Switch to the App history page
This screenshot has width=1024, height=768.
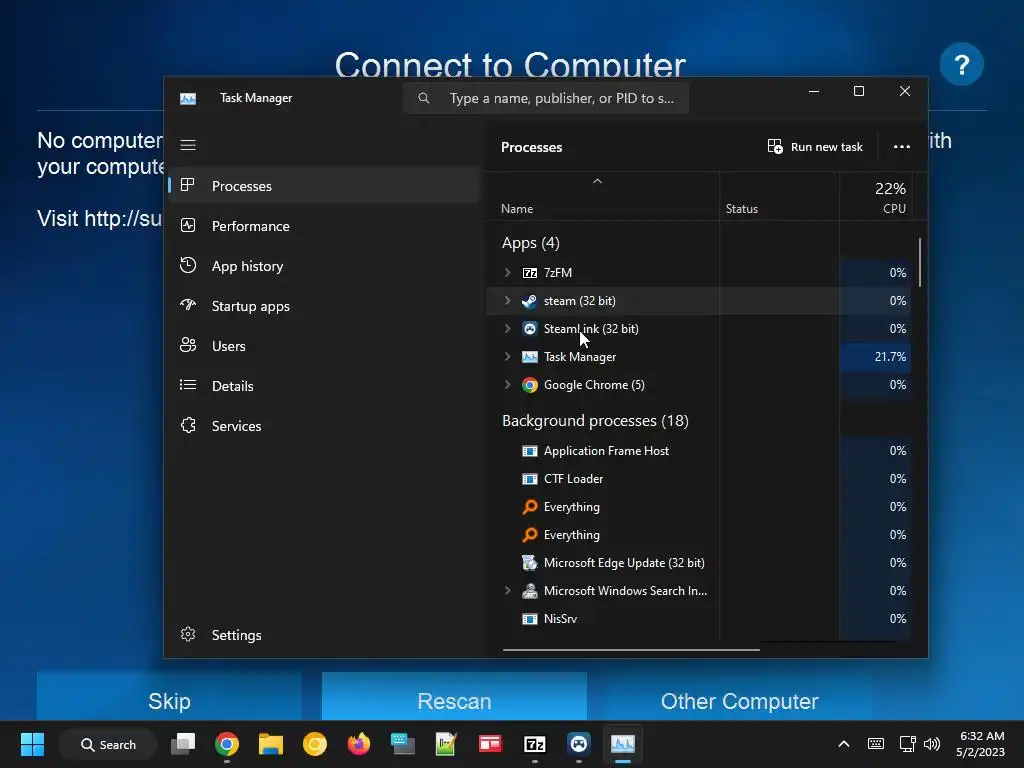(x=325, y=266)
